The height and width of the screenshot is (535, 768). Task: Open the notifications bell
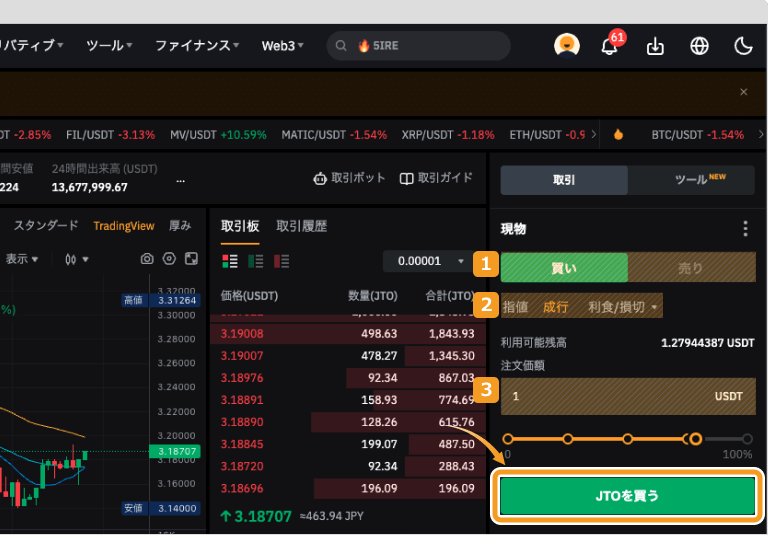[x=609, y=46]
